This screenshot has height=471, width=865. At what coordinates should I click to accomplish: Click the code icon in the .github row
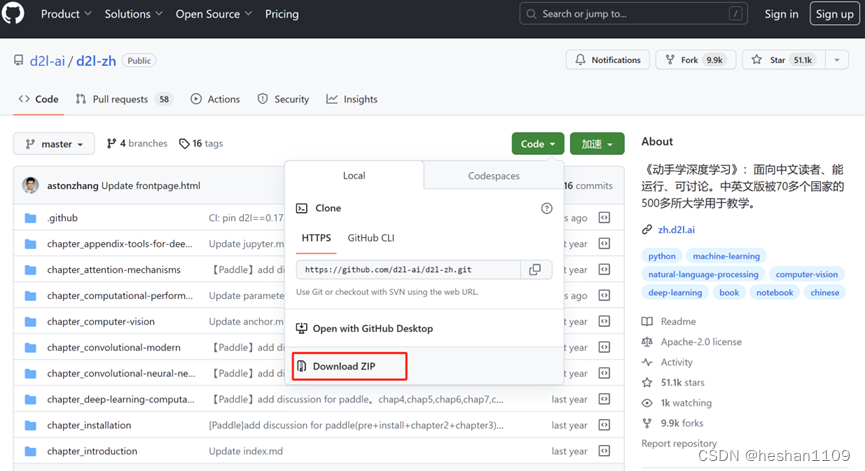point(605,218)
